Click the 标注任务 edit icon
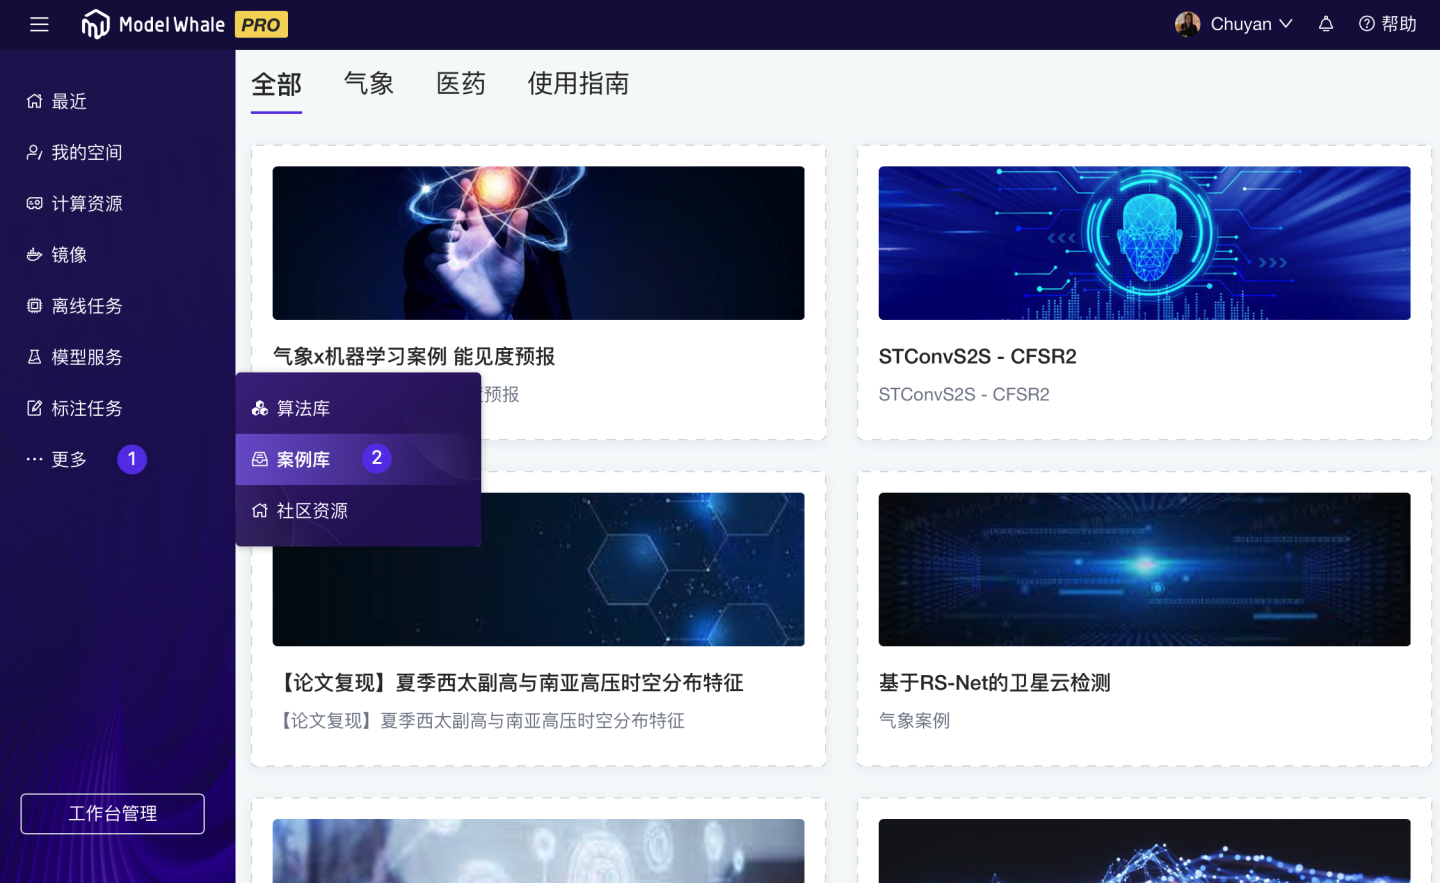Screen dimensions: 1440x883 coord(34,408)
